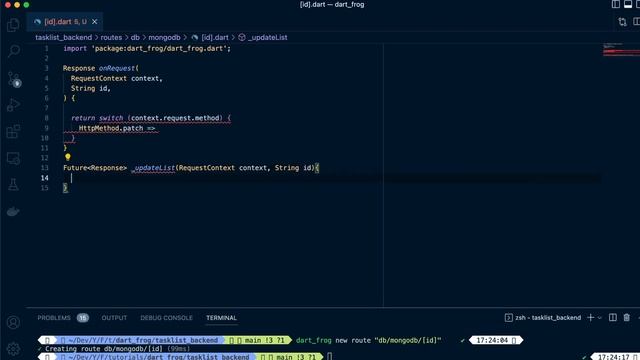
Task: Click the problems count badge 15
Action: point(82,318)
